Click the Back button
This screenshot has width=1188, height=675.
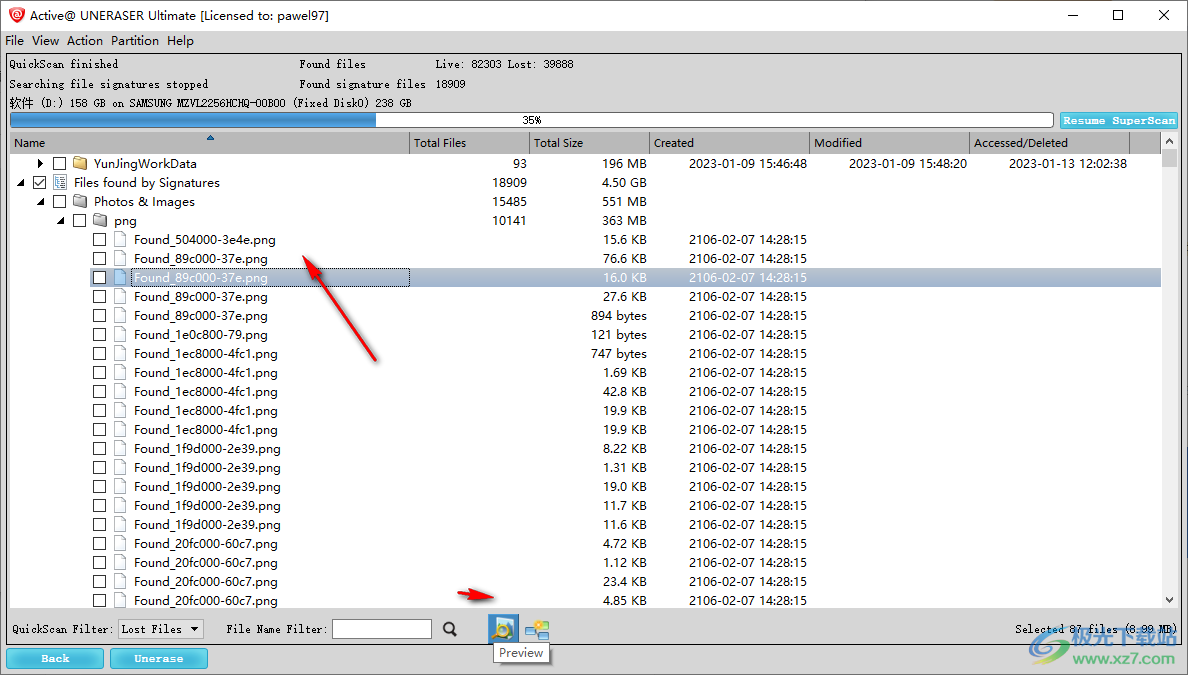[x=55, y=658]
